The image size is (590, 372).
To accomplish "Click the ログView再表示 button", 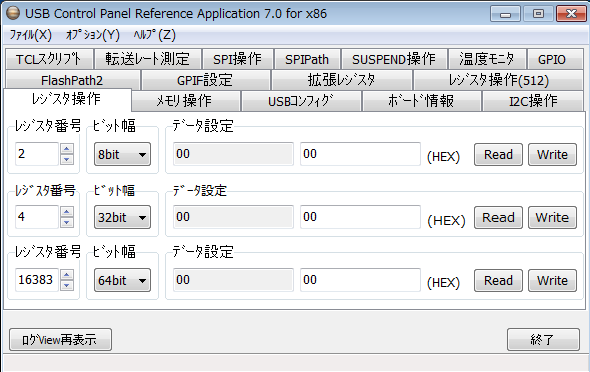I will (60, 340).
